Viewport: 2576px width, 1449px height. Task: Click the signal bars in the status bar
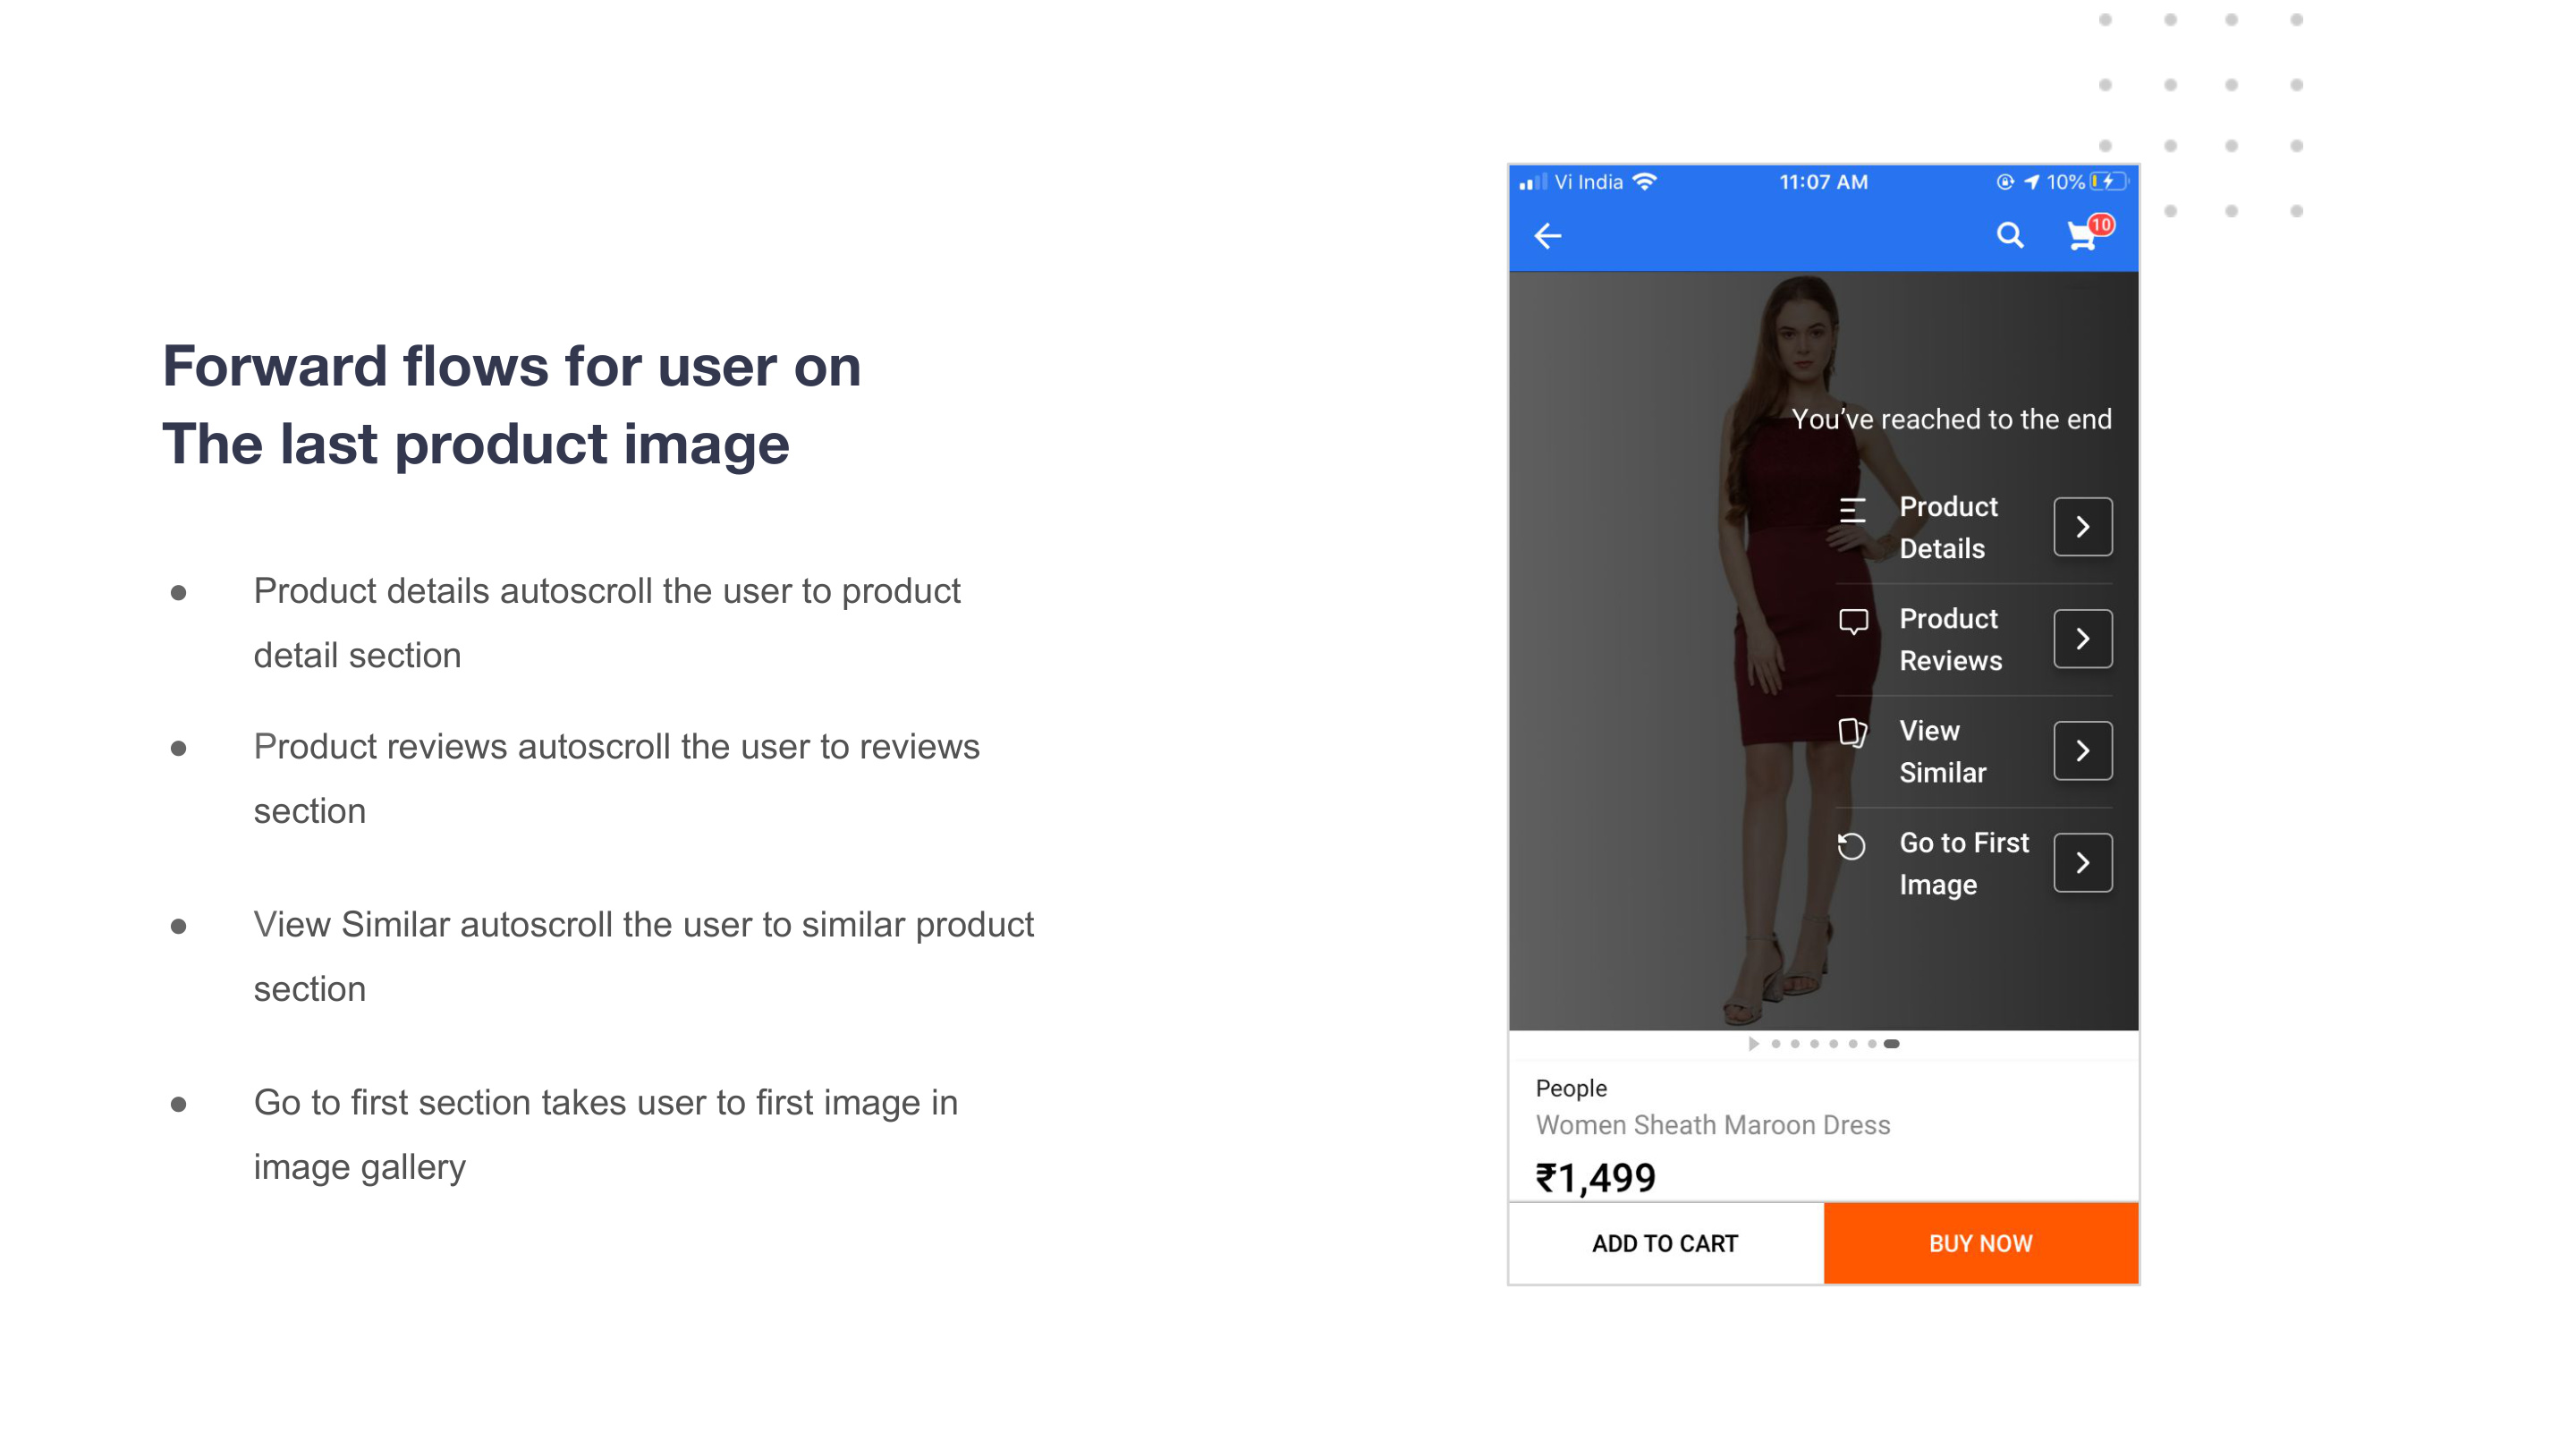pyautogui.click(x=1532, y=182)
